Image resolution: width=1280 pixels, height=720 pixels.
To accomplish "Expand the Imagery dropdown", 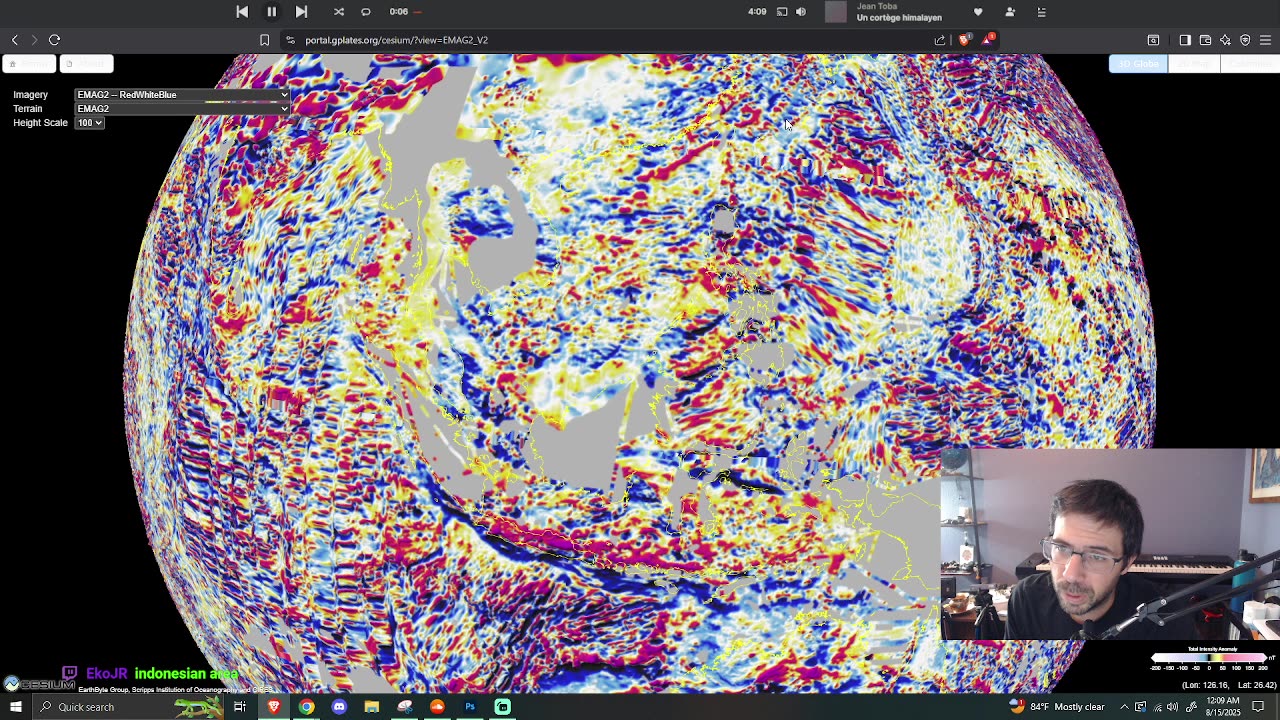I will (x=182, y=95).
